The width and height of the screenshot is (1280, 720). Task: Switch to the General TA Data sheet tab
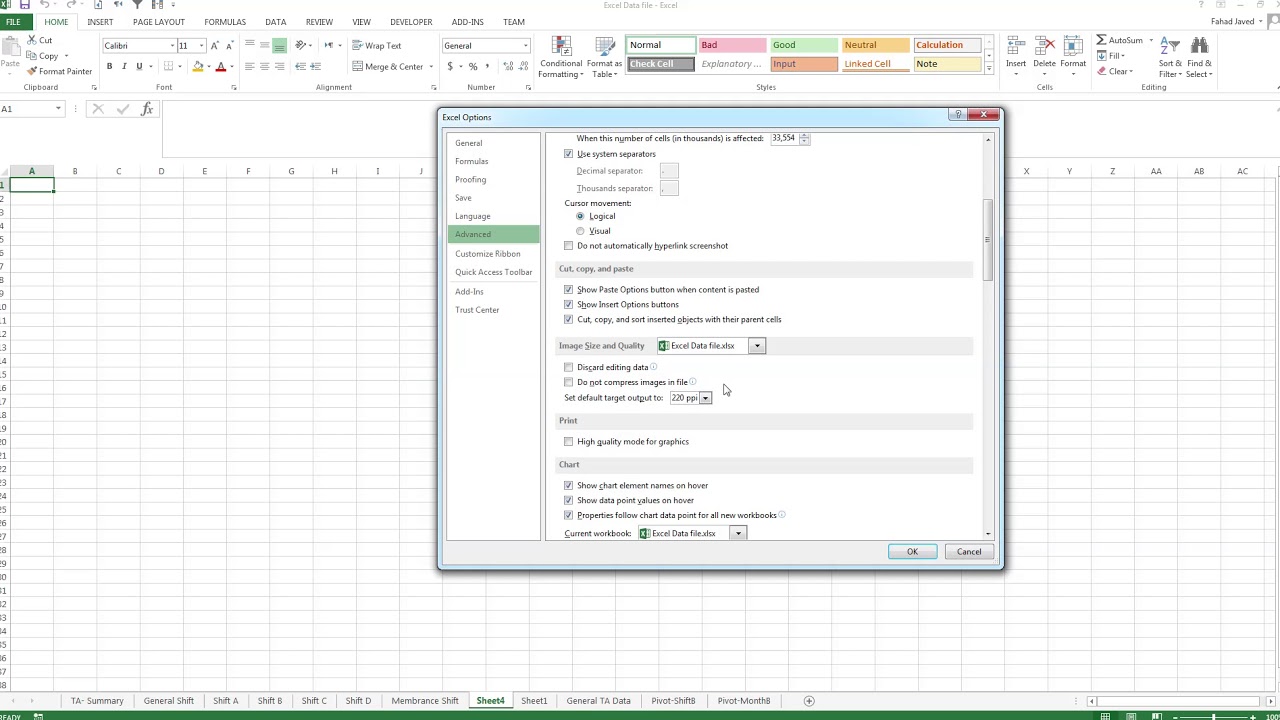(599, 701)
